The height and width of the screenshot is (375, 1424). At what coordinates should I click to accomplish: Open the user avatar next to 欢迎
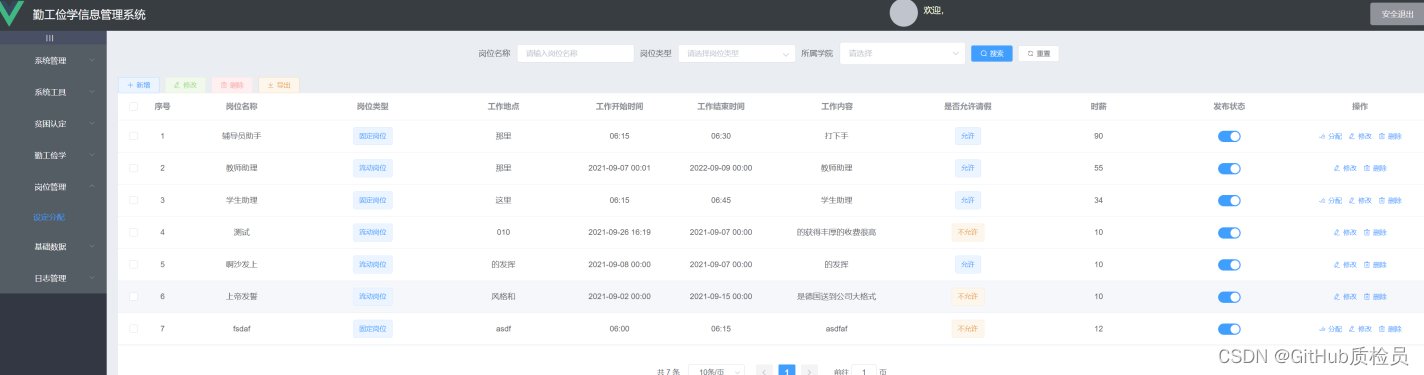[x=904, y=12]
